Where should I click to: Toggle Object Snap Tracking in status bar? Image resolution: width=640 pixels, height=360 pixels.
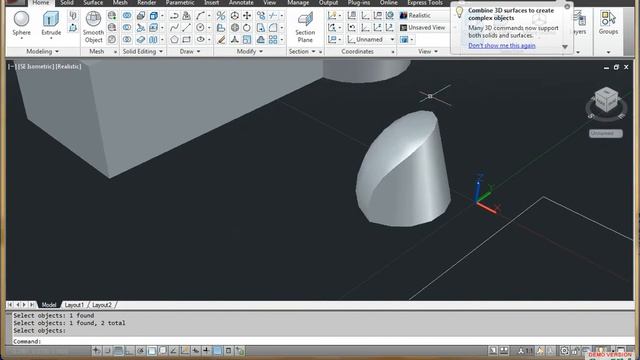tap(173, 351)
